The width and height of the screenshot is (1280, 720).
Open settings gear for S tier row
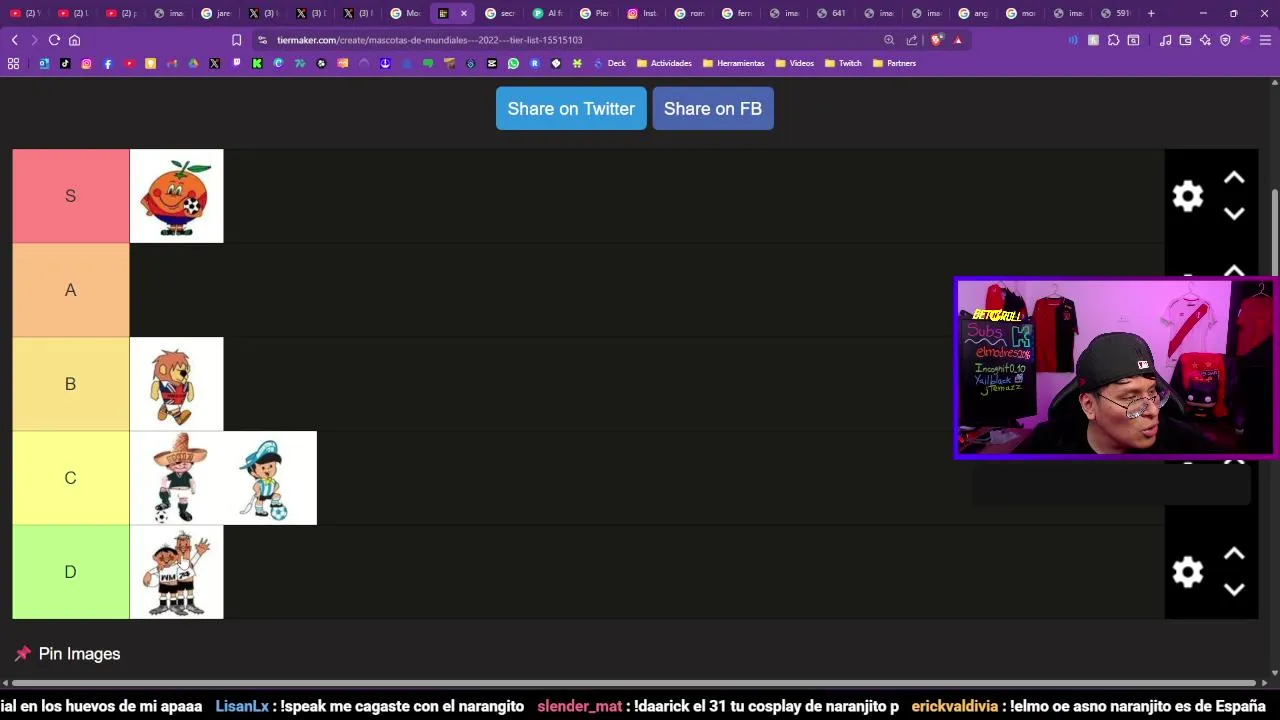(1187, 196)
